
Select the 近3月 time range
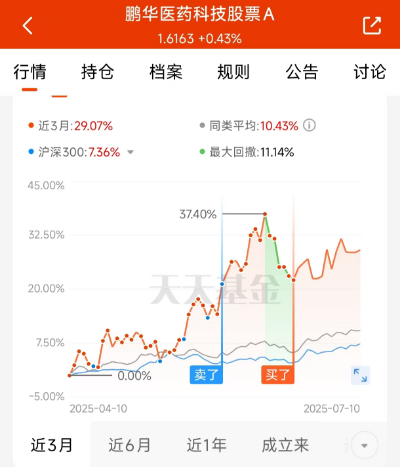(52, 445)
